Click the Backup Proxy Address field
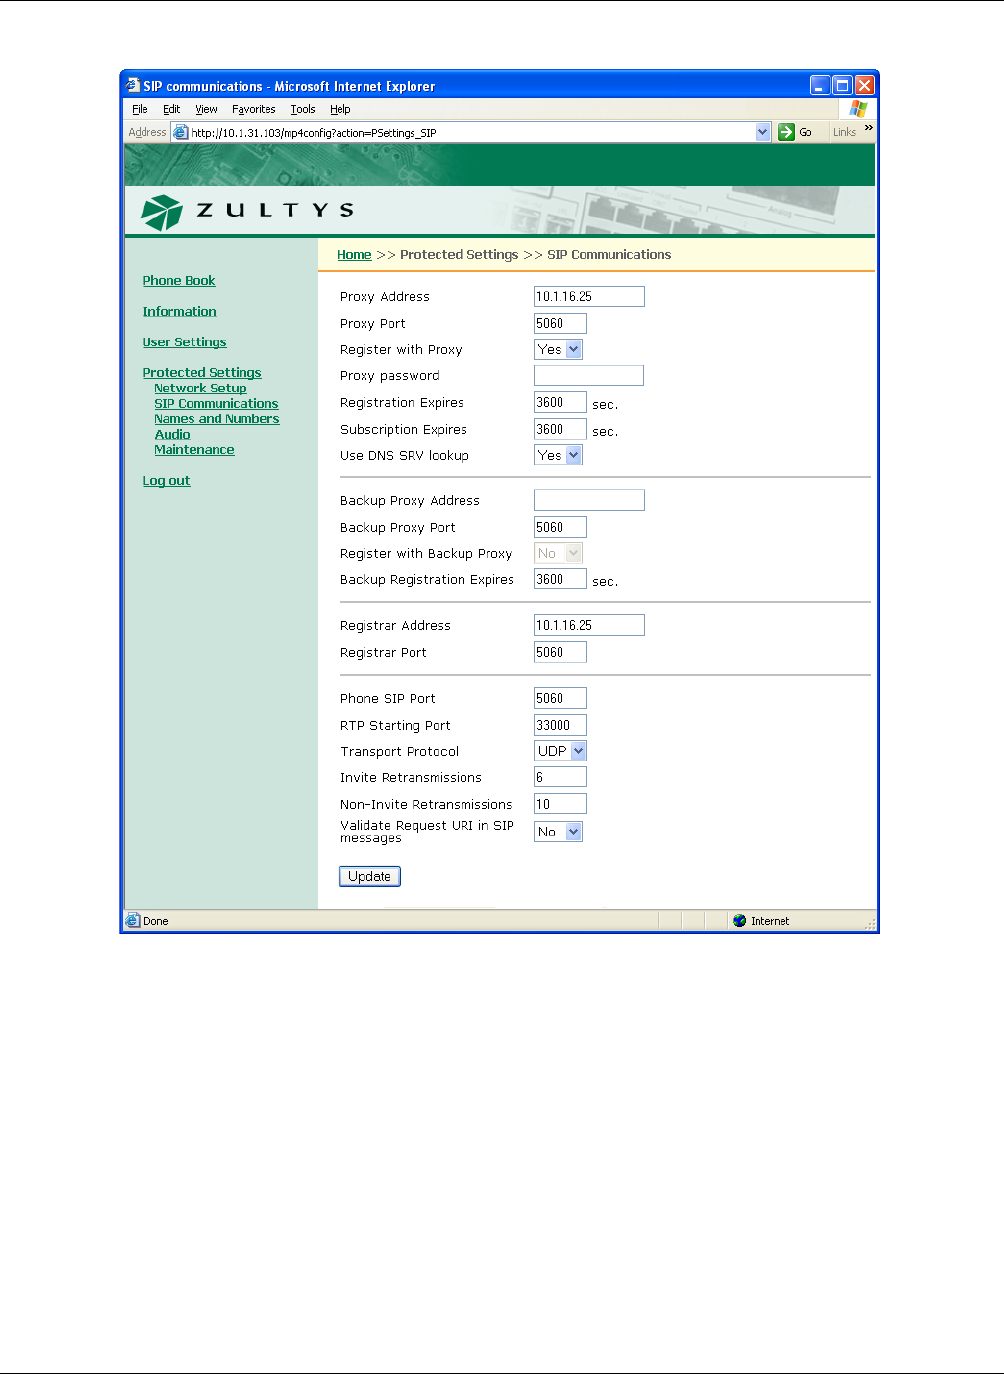 589,500
